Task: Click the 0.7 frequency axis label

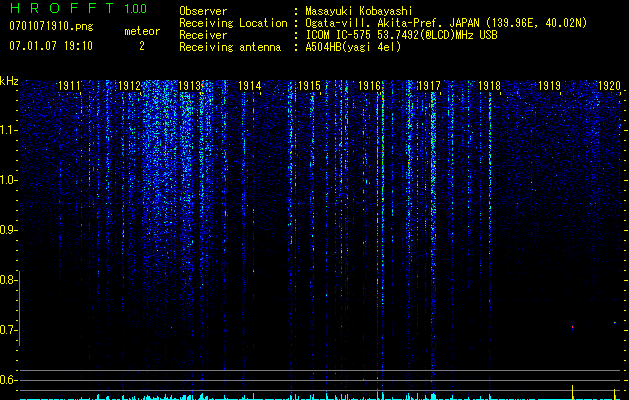Action: click(7, 330)
